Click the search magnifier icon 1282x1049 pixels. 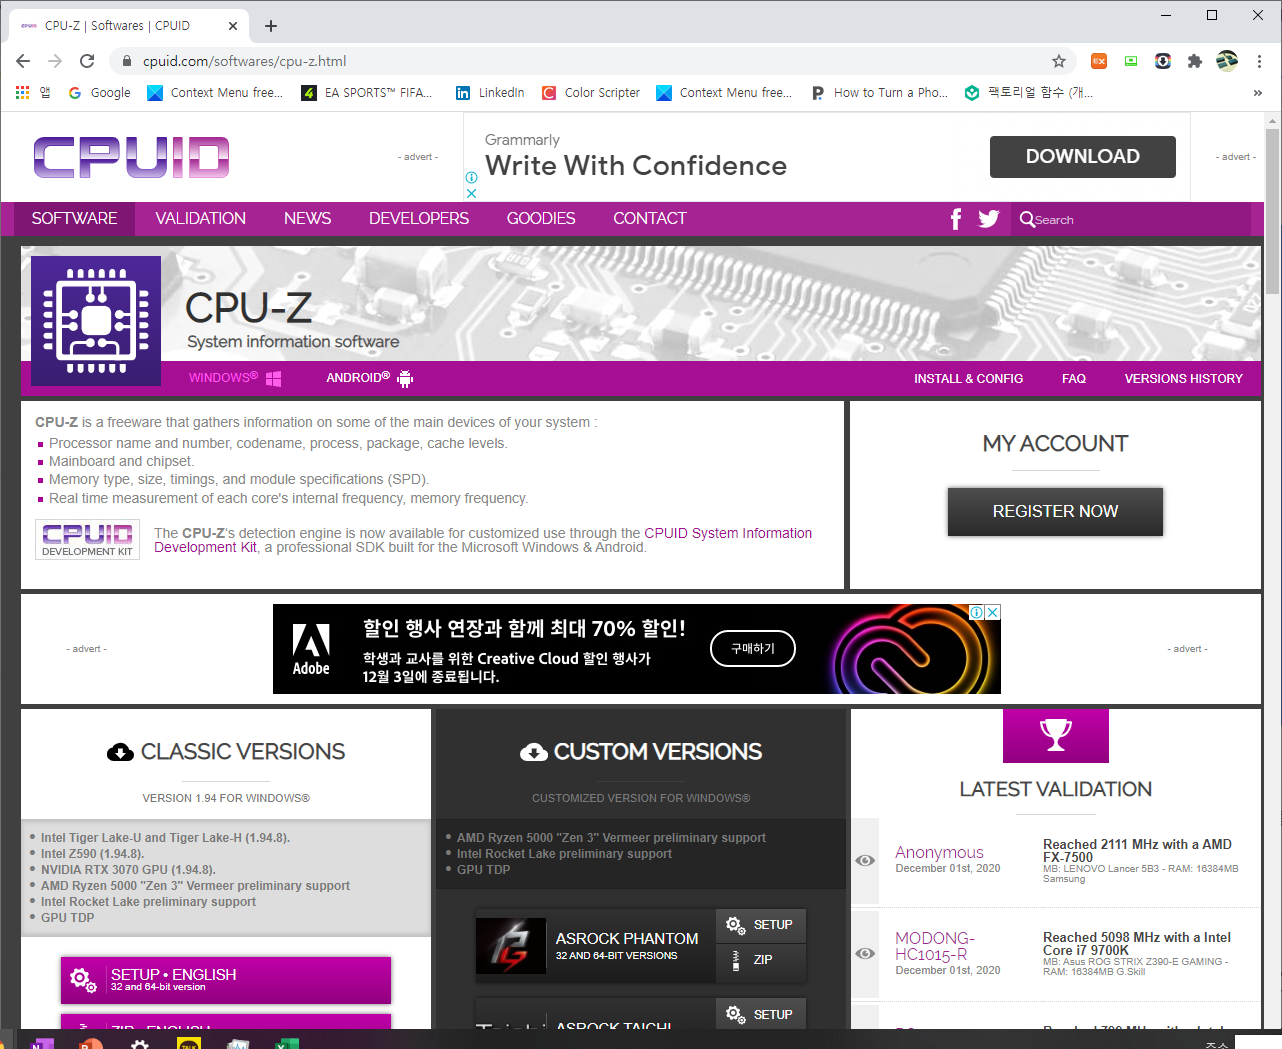1027,219
